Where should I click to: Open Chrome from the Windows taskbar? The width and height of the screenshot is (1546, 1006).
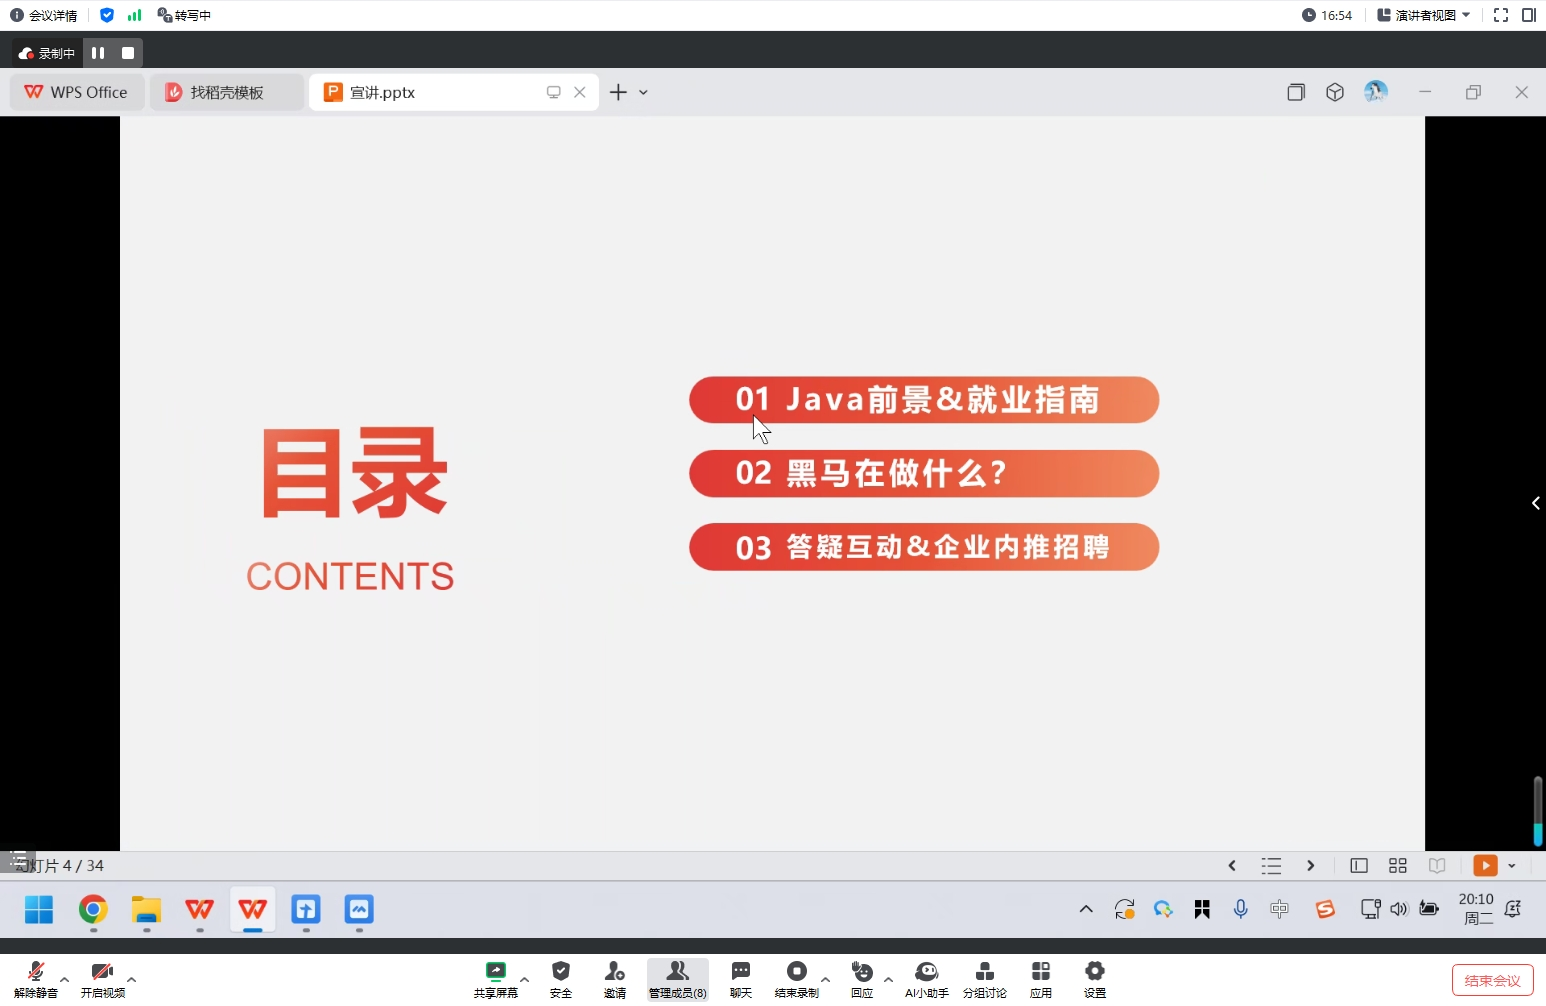(93, 910)
